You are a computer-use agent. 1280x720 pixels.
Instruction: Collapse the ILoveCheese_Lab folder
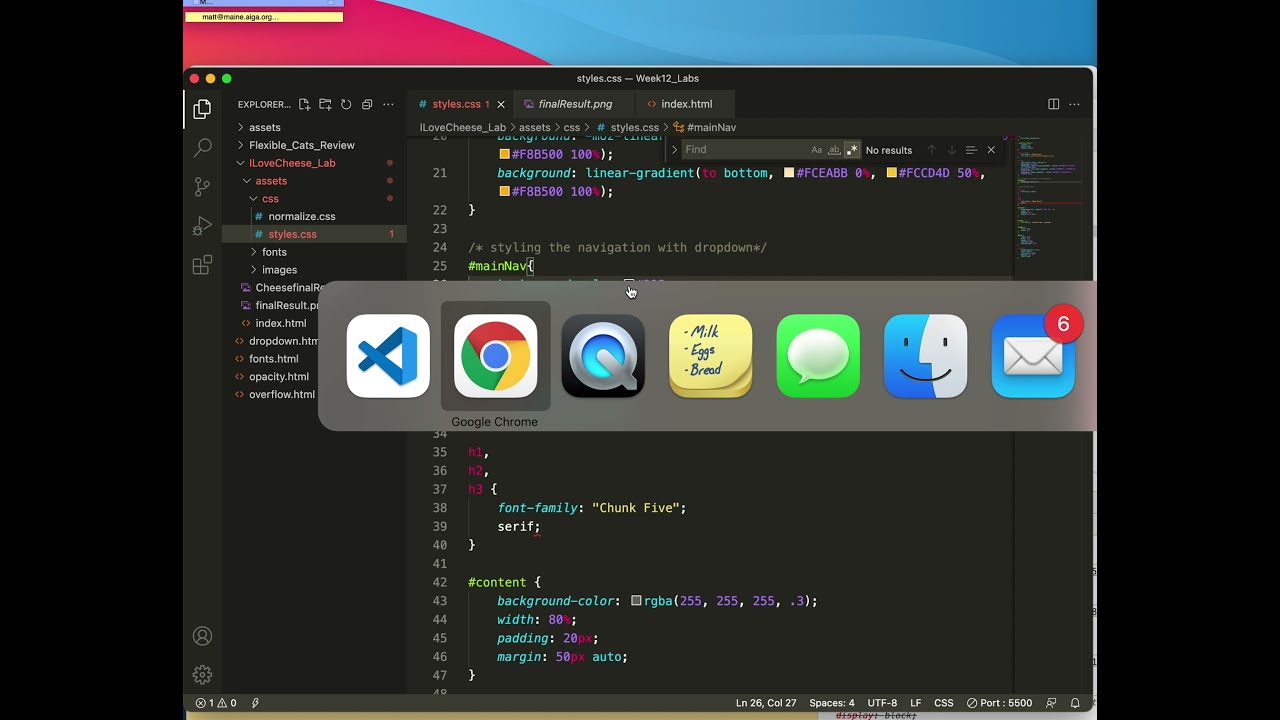(292, 163)
